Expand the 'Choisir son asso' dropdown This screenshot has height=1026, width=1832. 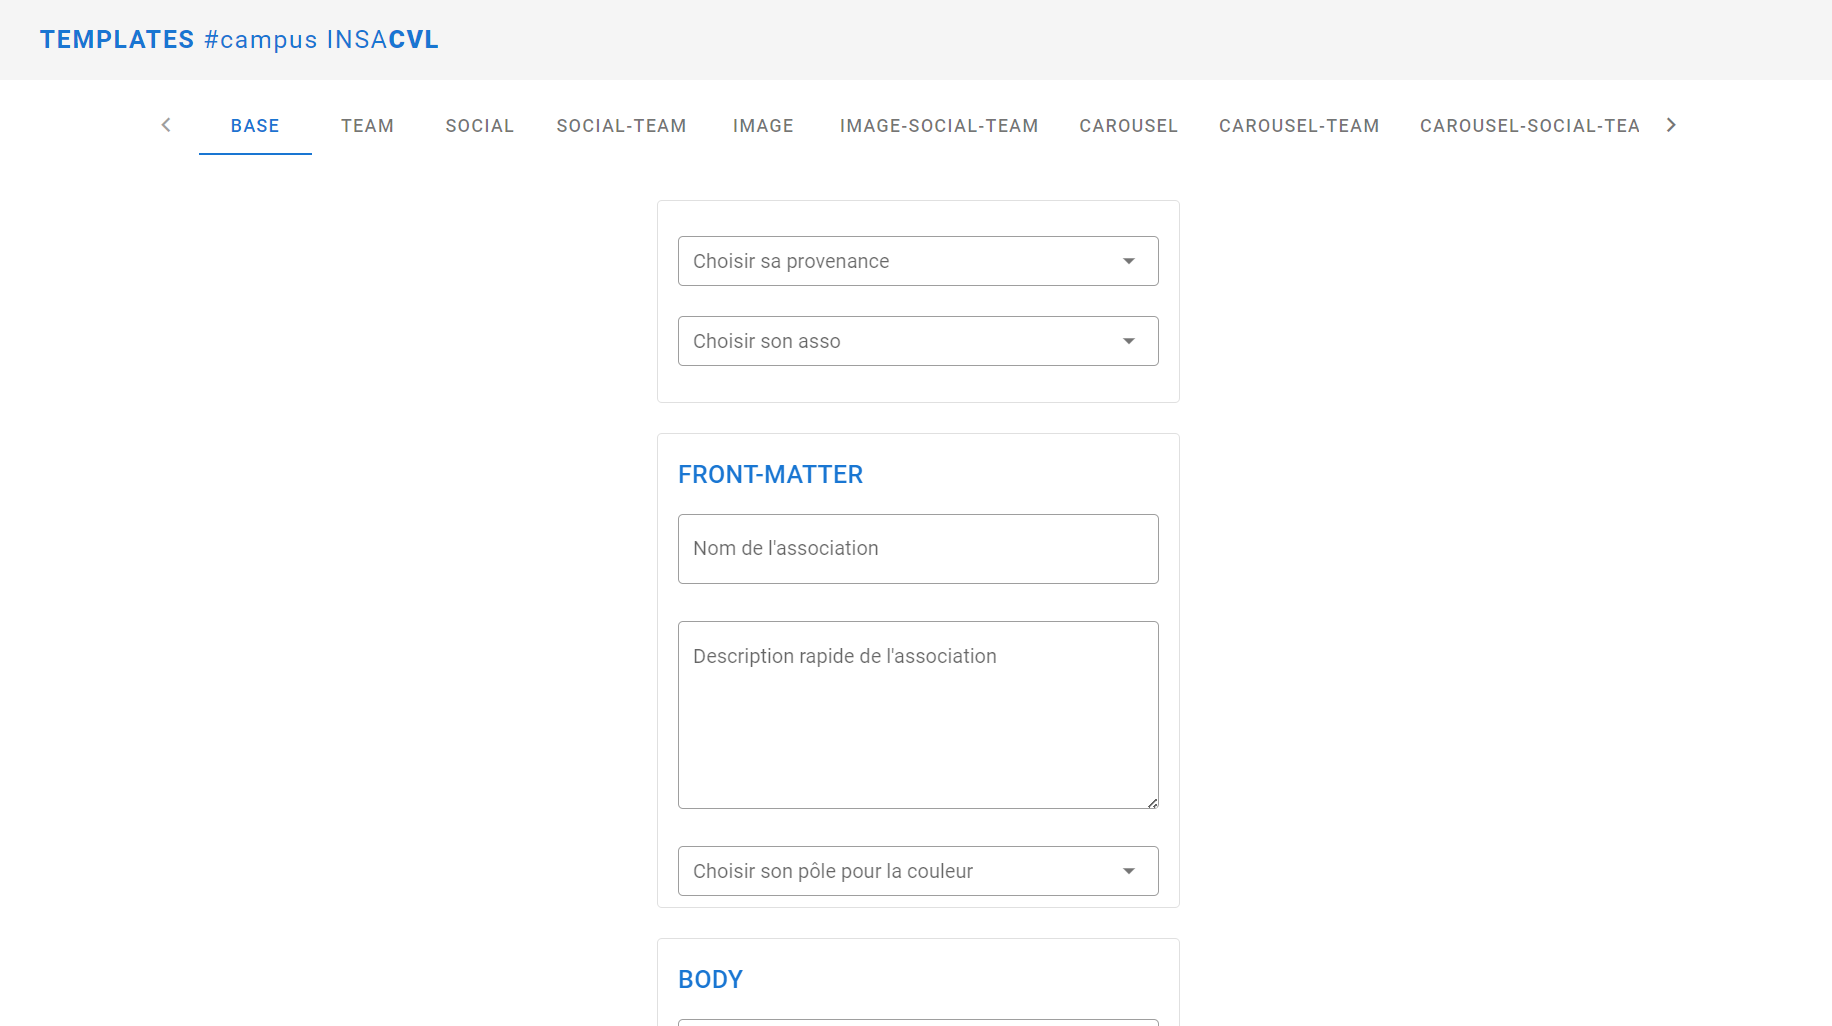point(917,340)
